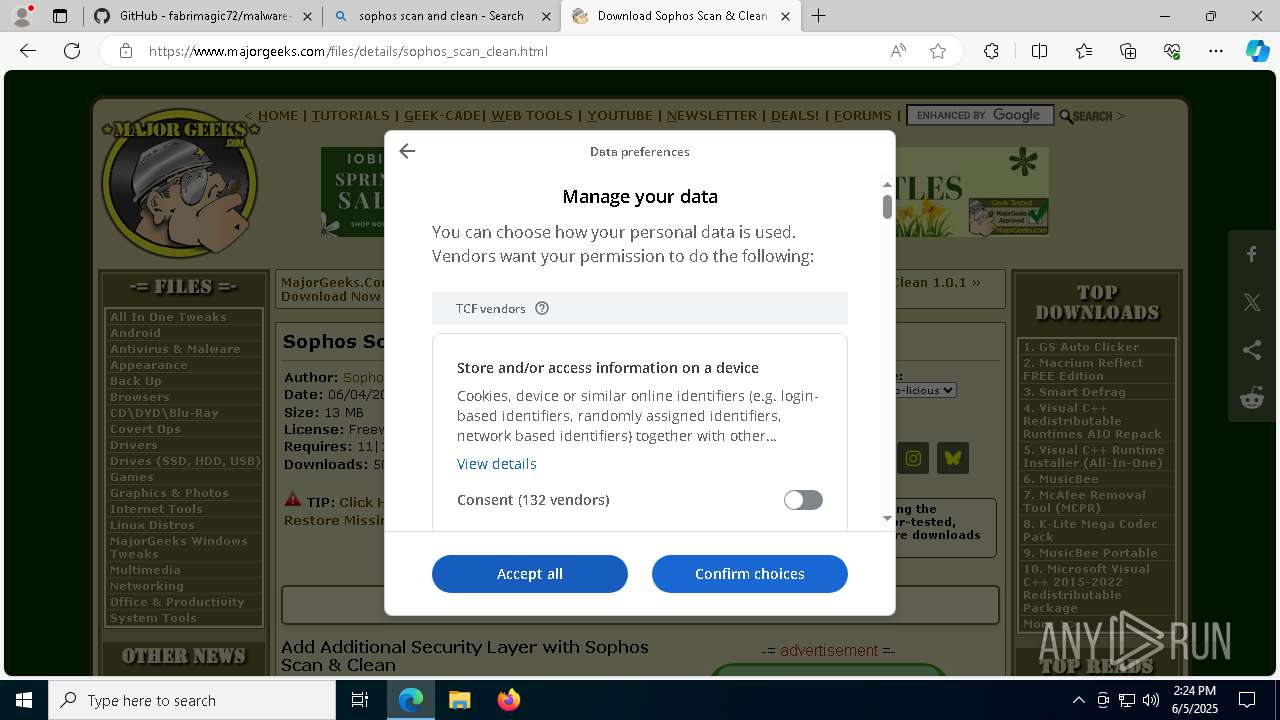Open the Copilot sidebar icon
This screenshot has height=720, width=1280.
[x=1257, y=51]
